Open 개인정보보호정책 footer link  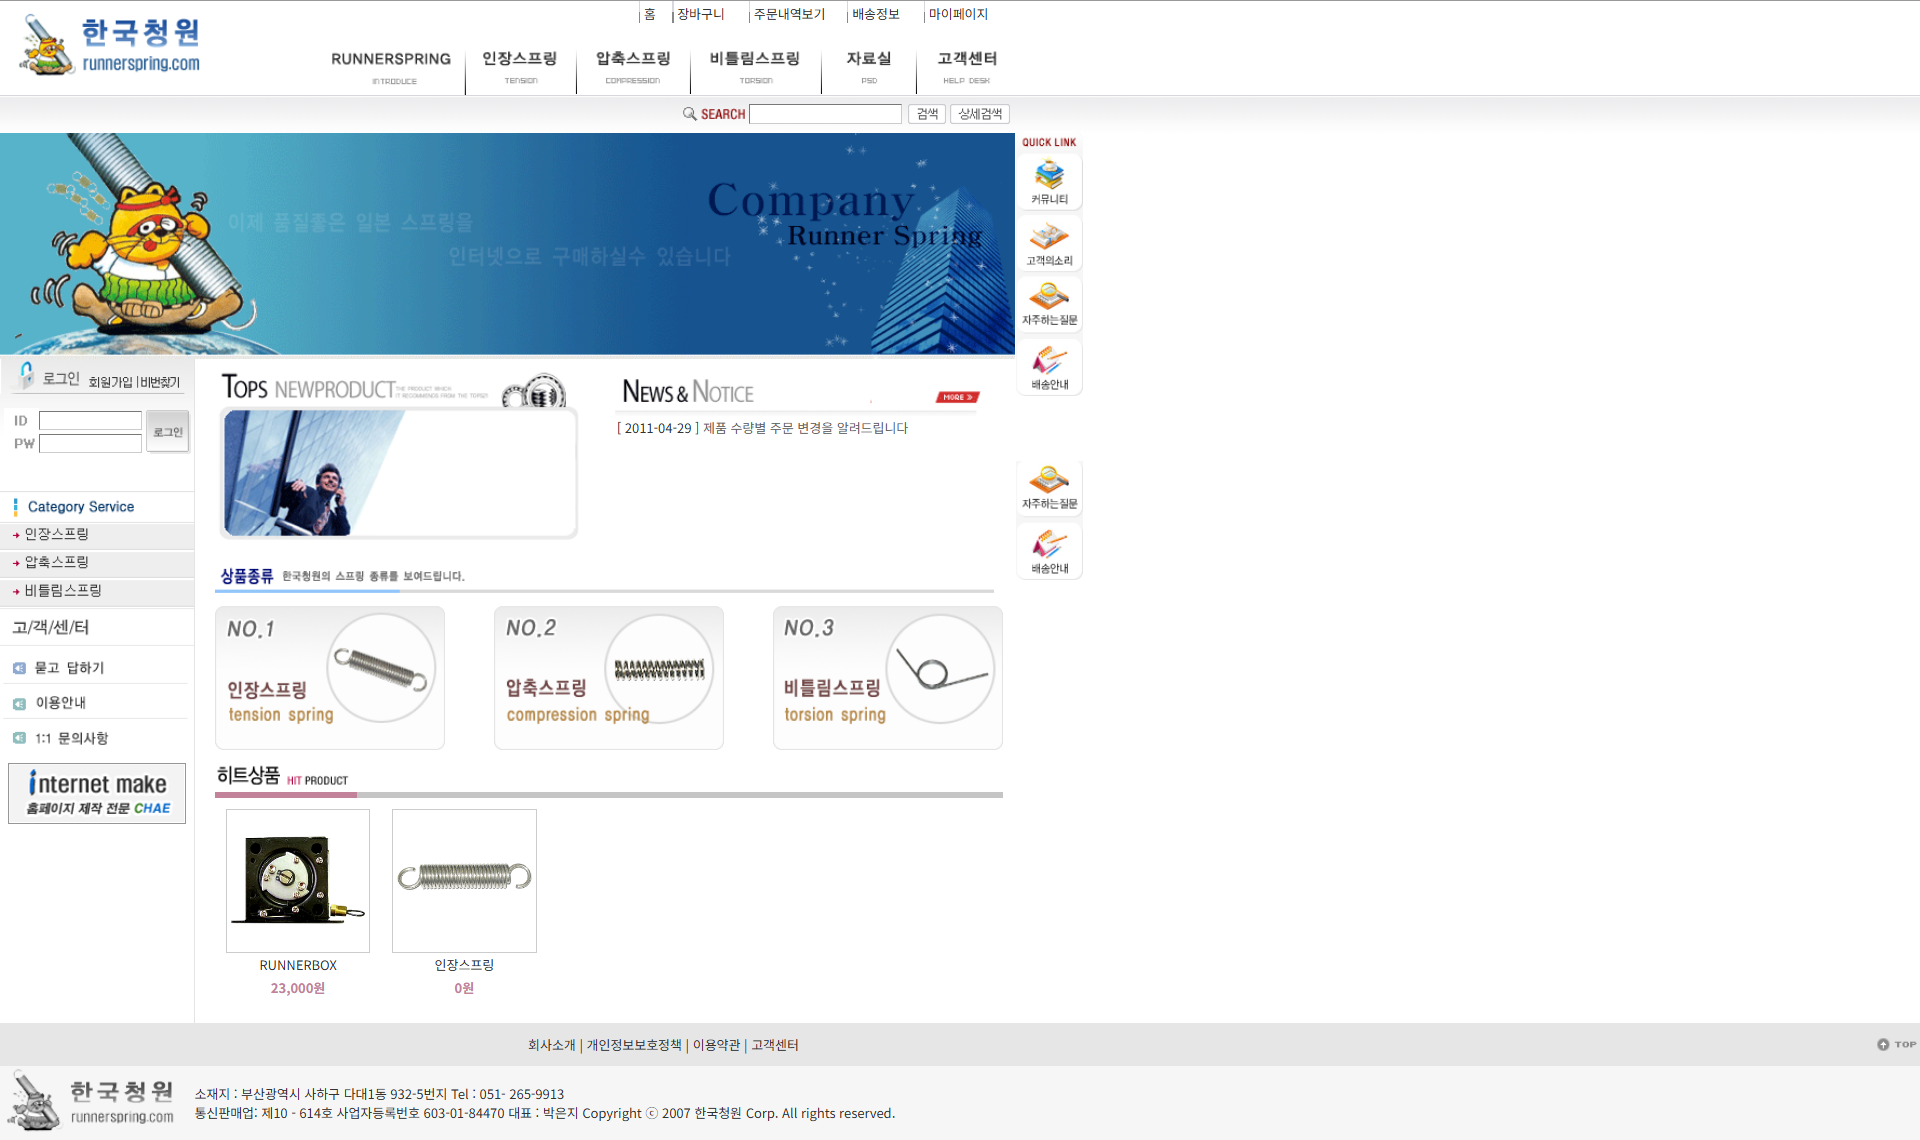634,1045
